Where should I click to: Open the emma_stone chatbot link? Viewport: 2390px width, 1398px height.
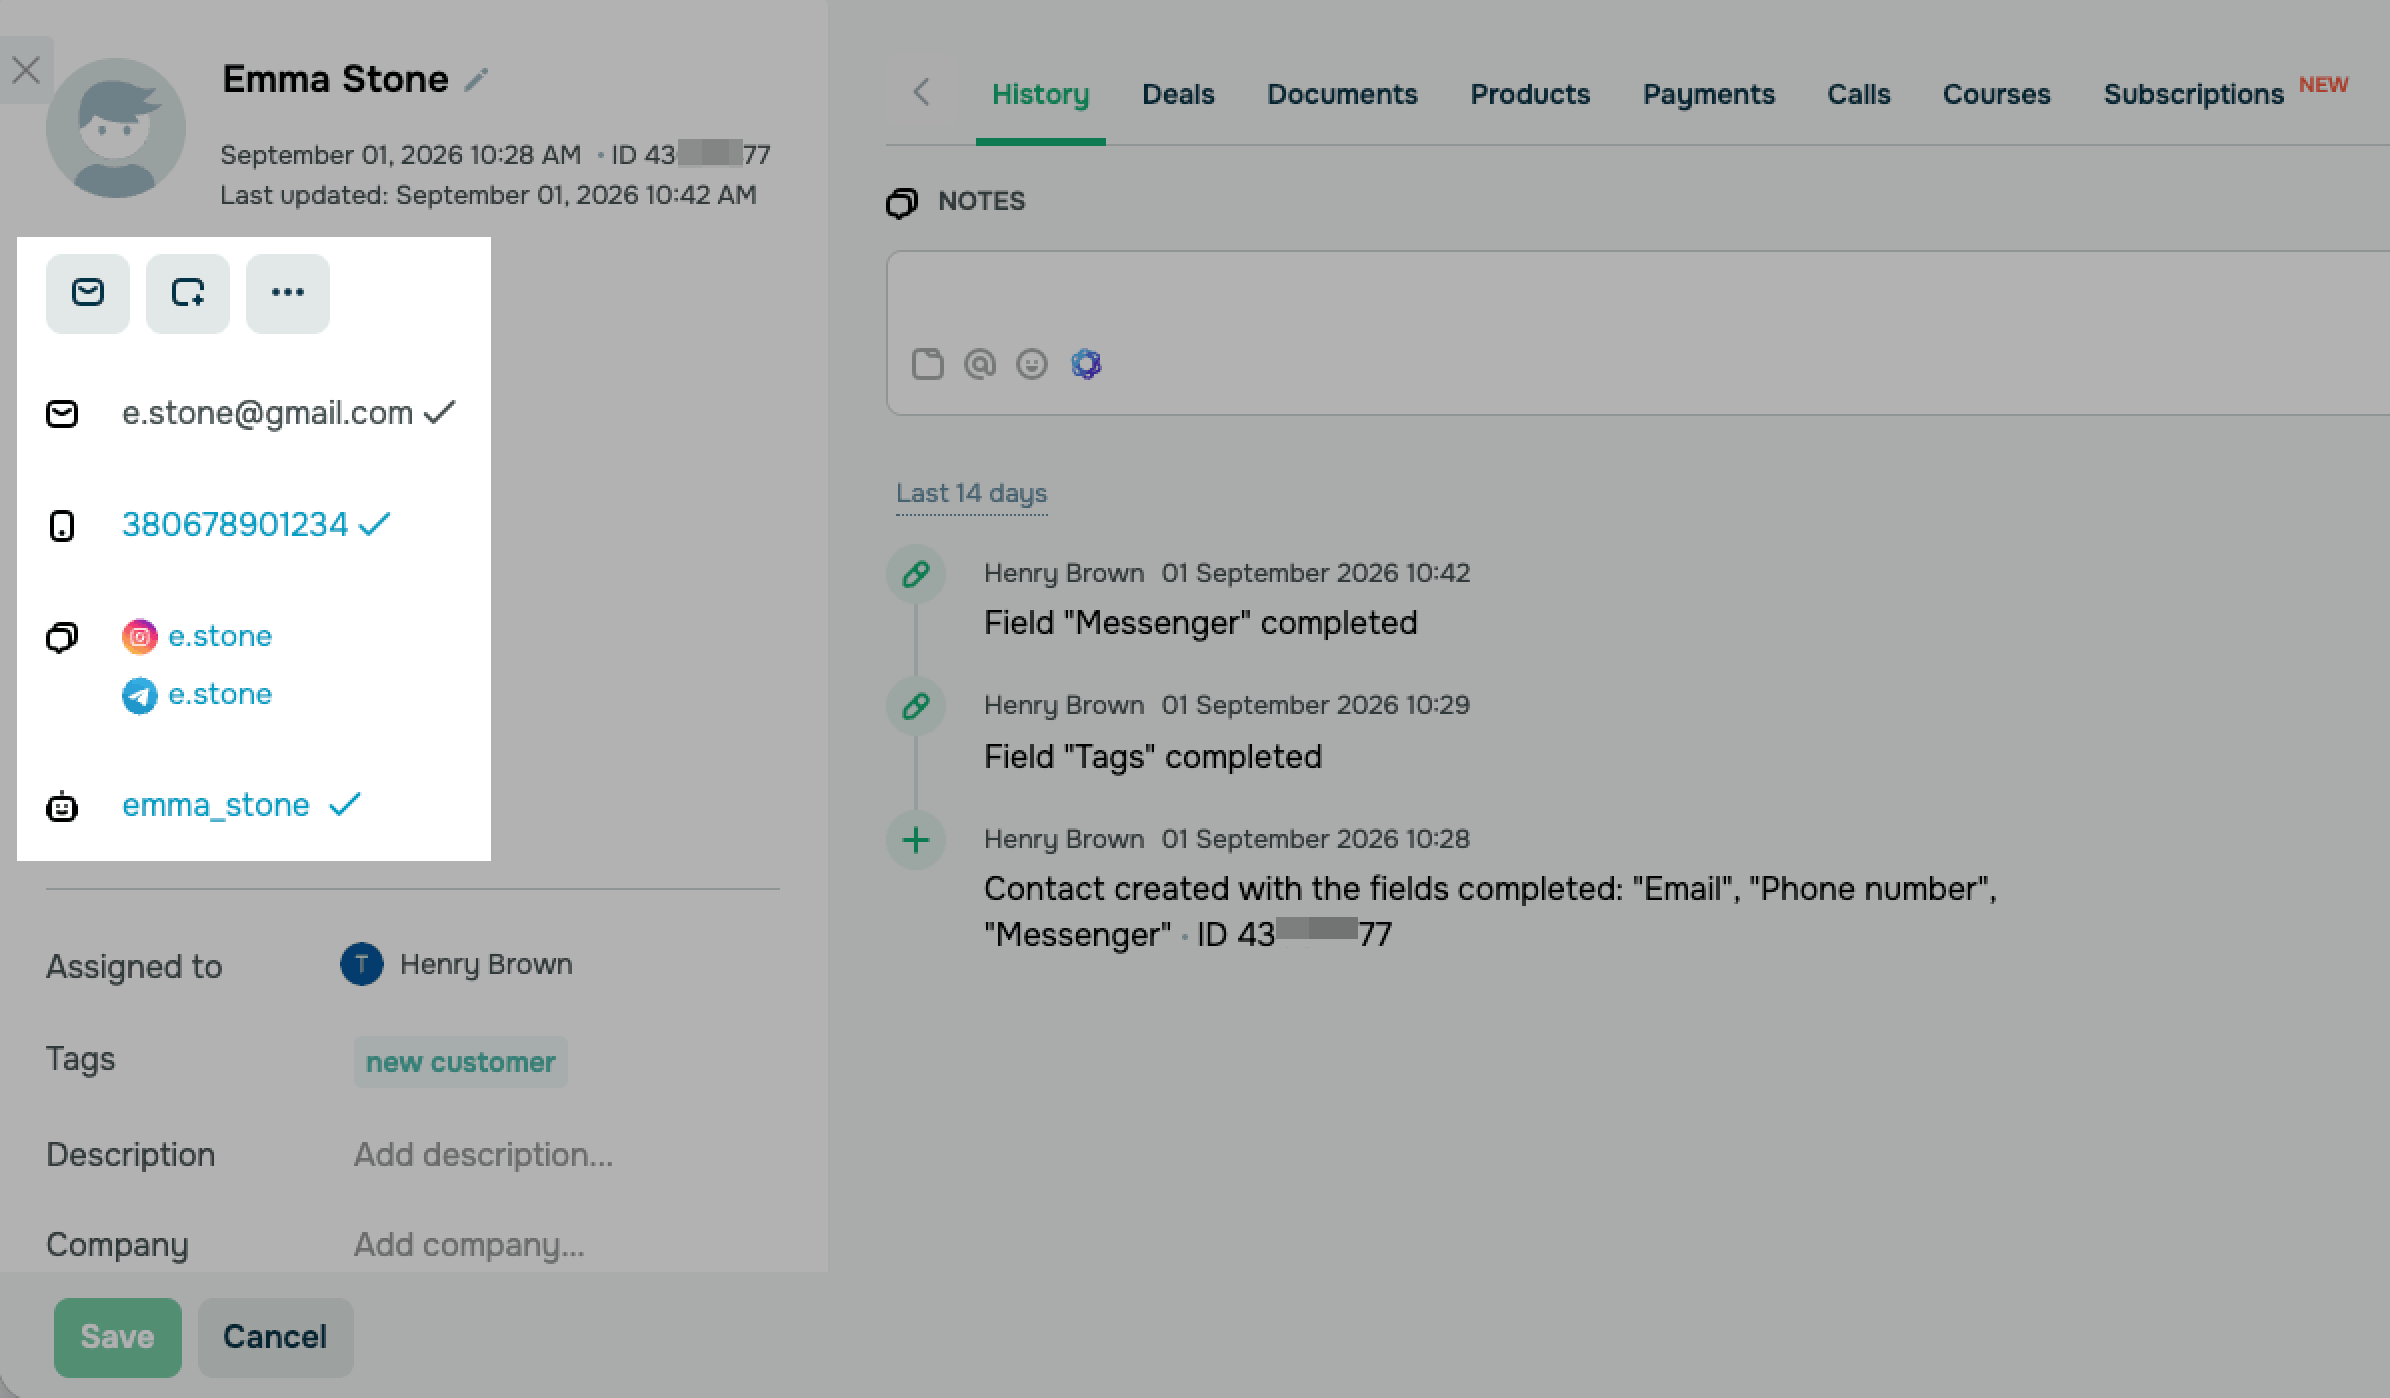click(x=216, y=805)
